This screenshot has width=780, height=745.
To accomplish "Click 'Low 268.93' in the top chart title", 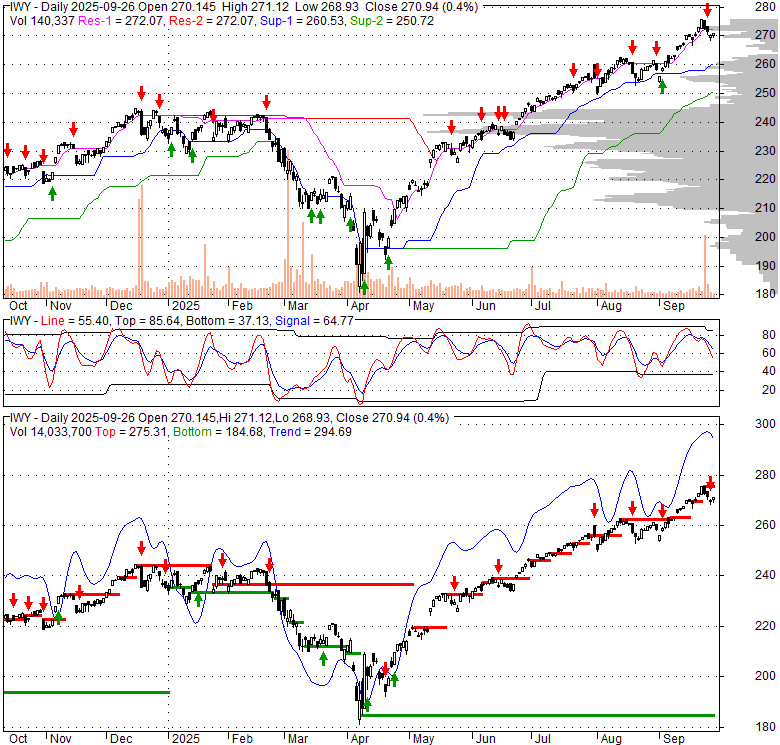I will click(326, 7).
